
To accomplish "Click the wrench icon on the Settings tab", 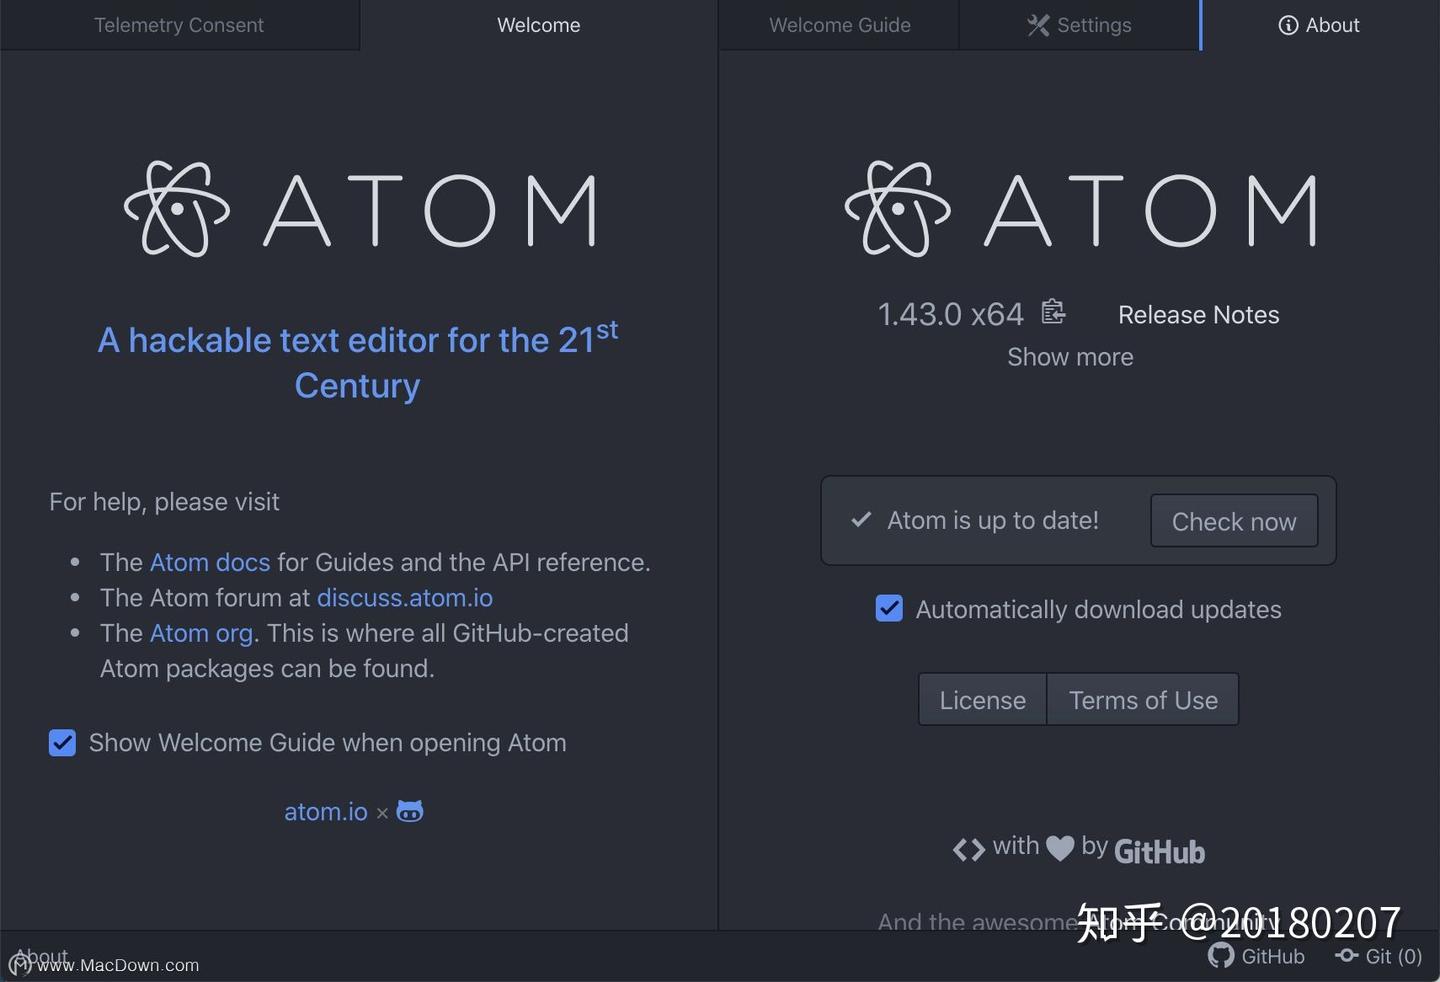I will pos(1037,25).
